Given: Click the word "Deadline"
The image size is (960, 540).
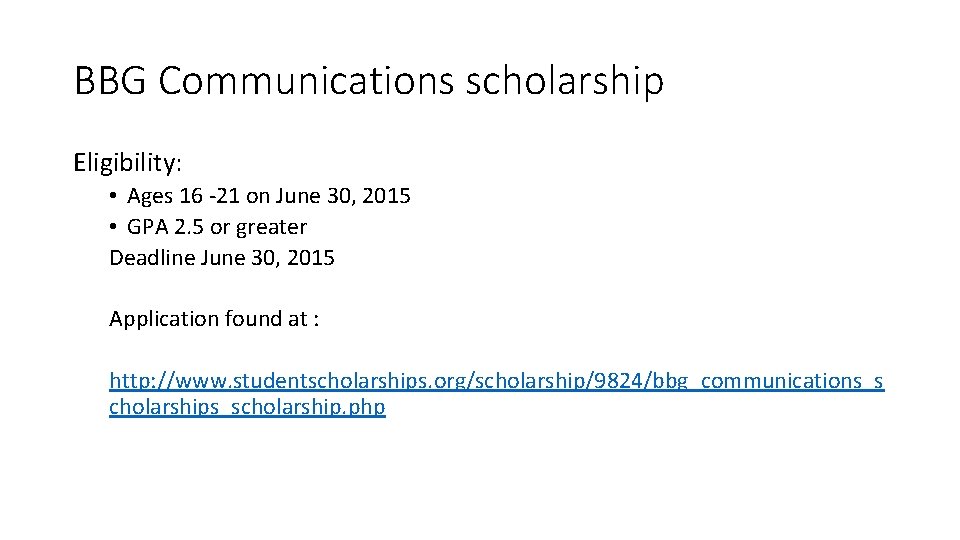Looking at the screenshot, I should click(151, 258).
